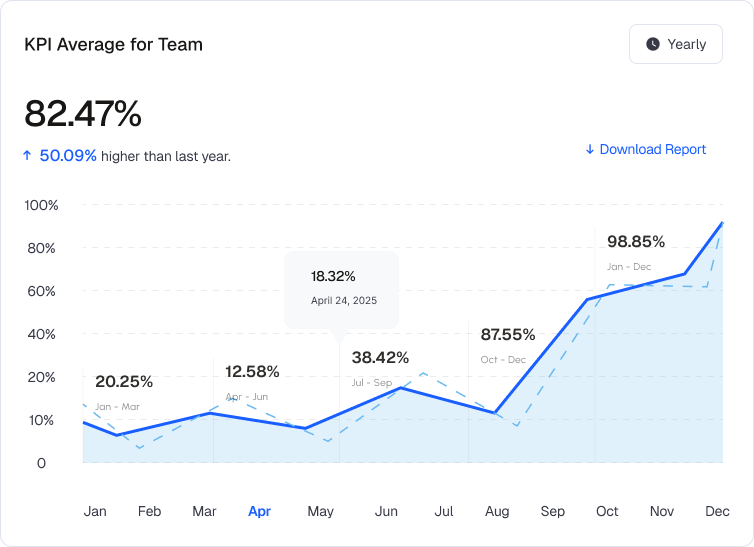Select the highlighted Apr month label
The height and width of the screenshot is (547, 754).
coord(259,511)
